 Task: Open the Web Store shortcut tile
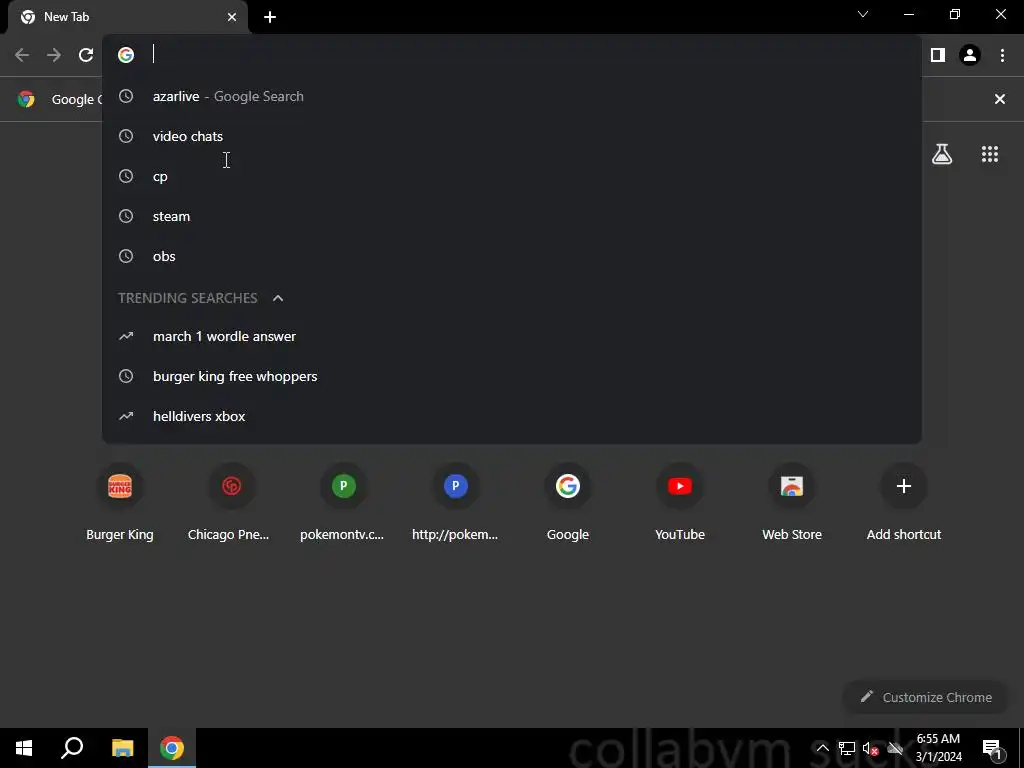point(792,503)
